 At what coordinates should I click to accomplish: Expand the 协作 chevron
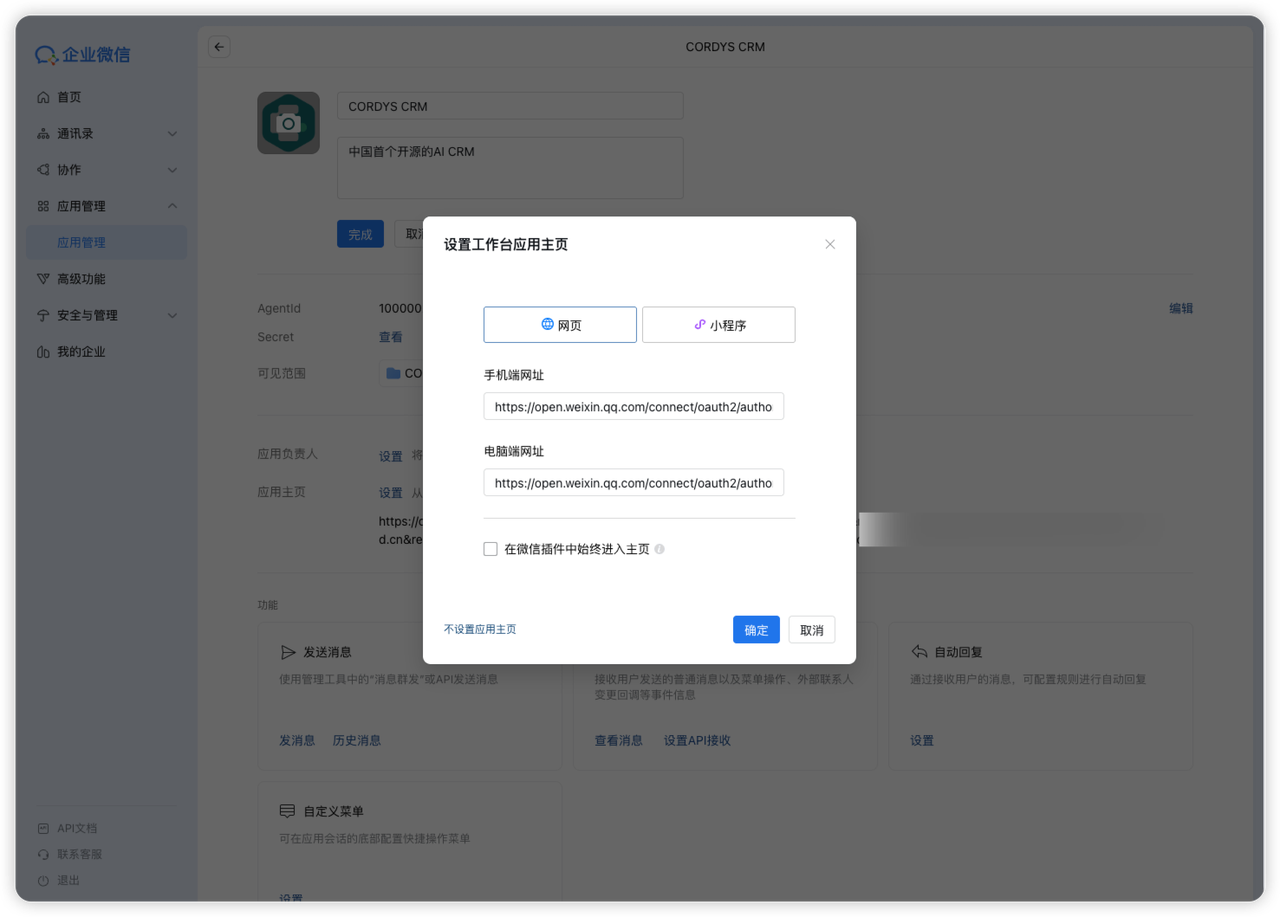[x=172, y=170]
